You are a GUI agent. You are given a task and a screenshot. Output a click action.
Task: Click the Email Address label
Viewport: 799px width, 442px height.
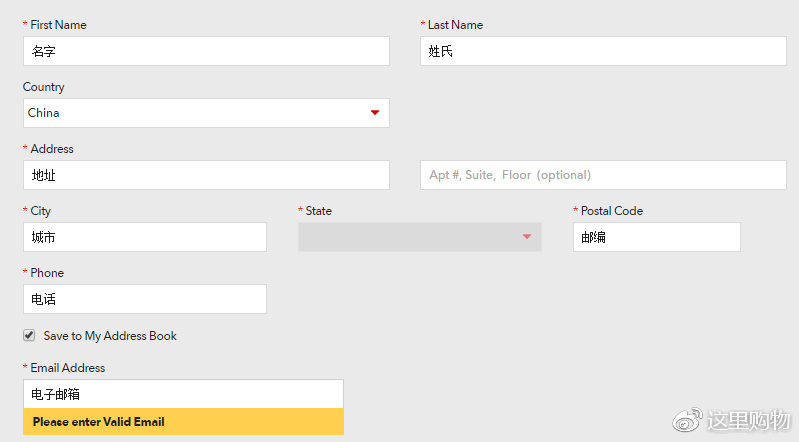pyautogui.click(x=68, y=368)
